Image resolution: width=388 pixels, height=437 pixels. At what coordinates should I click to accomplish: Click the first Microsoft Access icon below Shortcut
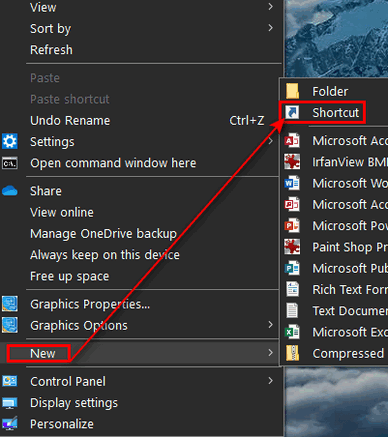pos(292,141)
